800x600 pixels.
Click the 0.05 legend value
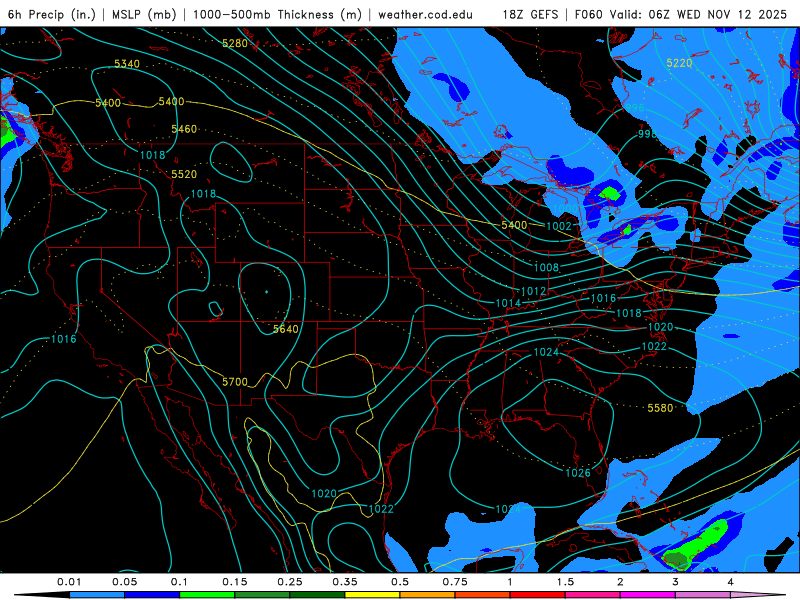pyautogui.click(x=124, y=582)
